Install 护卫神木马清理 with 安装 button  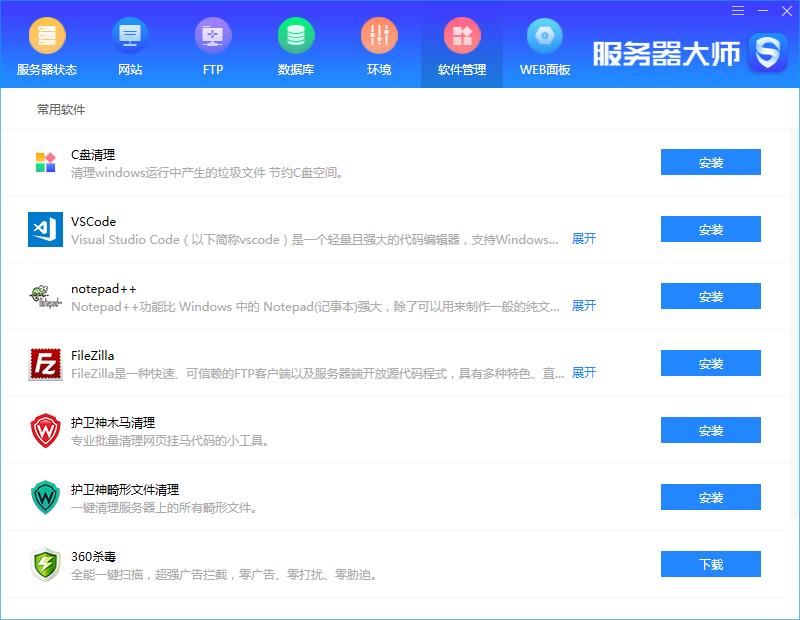(711, 430)
